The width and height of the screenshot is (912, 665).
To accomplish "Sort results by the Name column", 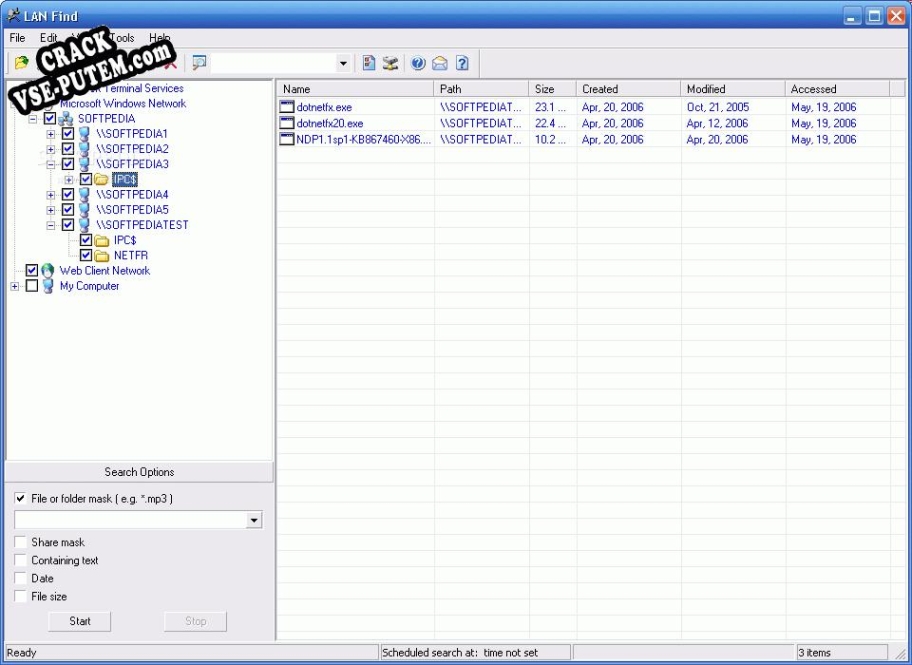I will click(355, 89).
